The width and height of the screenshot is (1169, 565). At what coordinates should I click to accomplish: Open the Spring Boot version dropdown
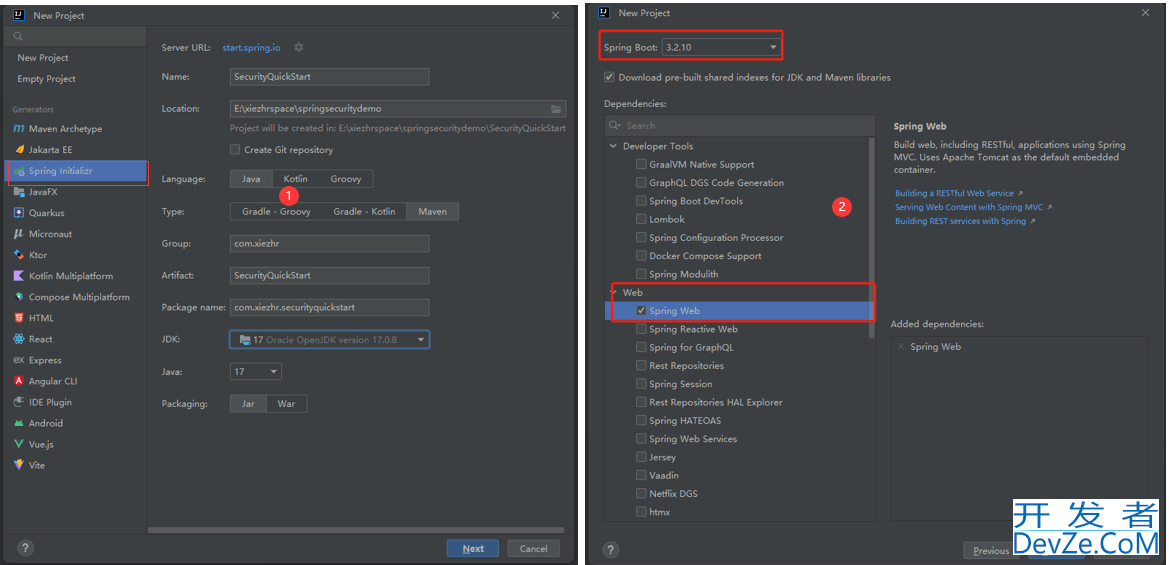(721, 47)
